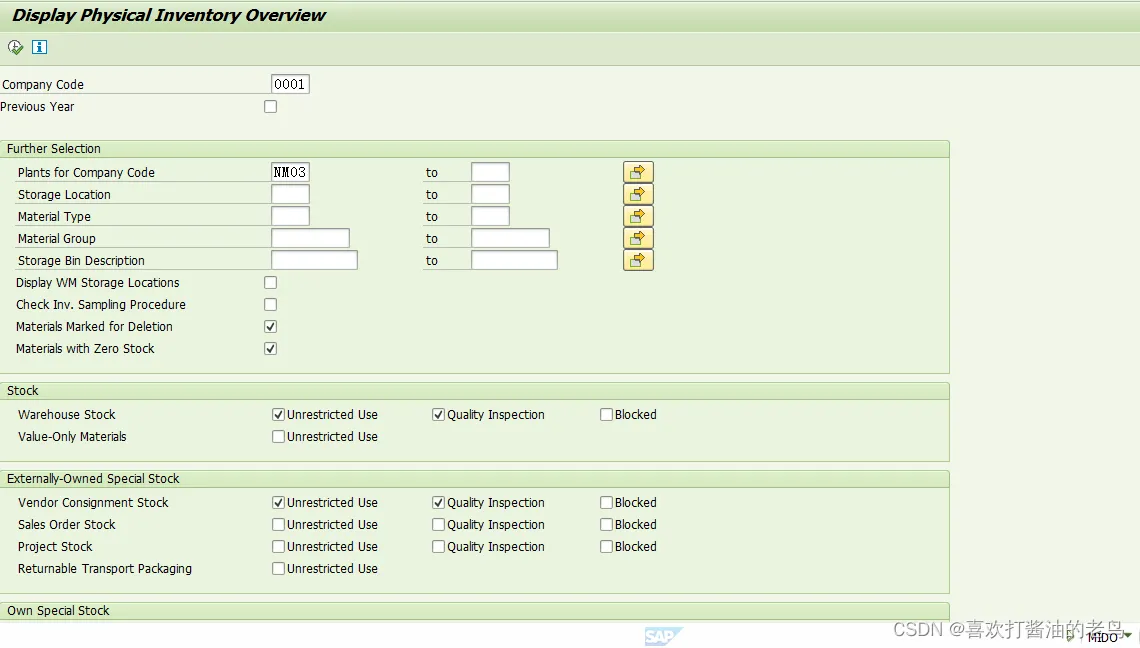Enable Display WM Storage Locations checkbox
The width and height of the screenshot is (1140, 648).
(x=270, y=283)
